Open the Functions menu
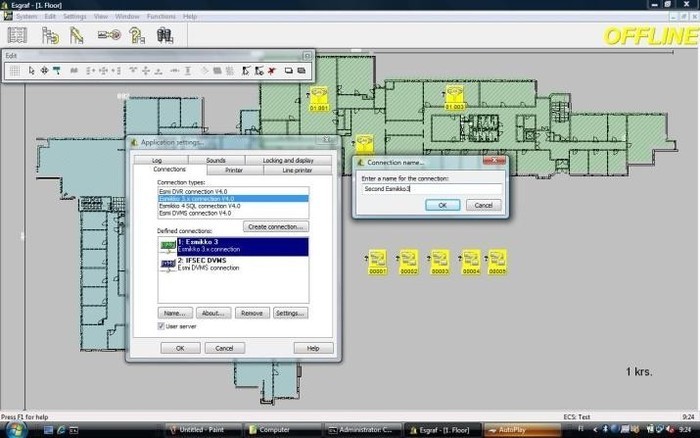 [x=161, y=17]
